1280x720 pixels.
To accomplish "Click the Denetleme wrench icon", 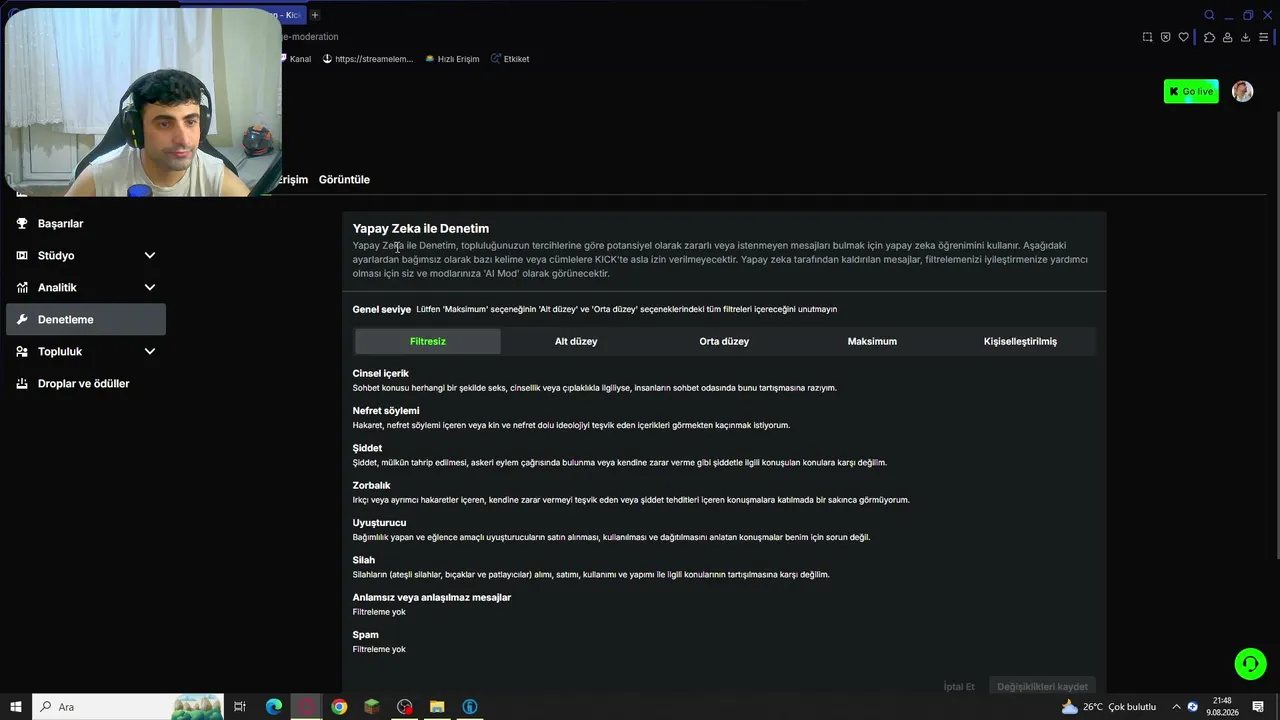I will pyautogui.click(x=22, y=320).
